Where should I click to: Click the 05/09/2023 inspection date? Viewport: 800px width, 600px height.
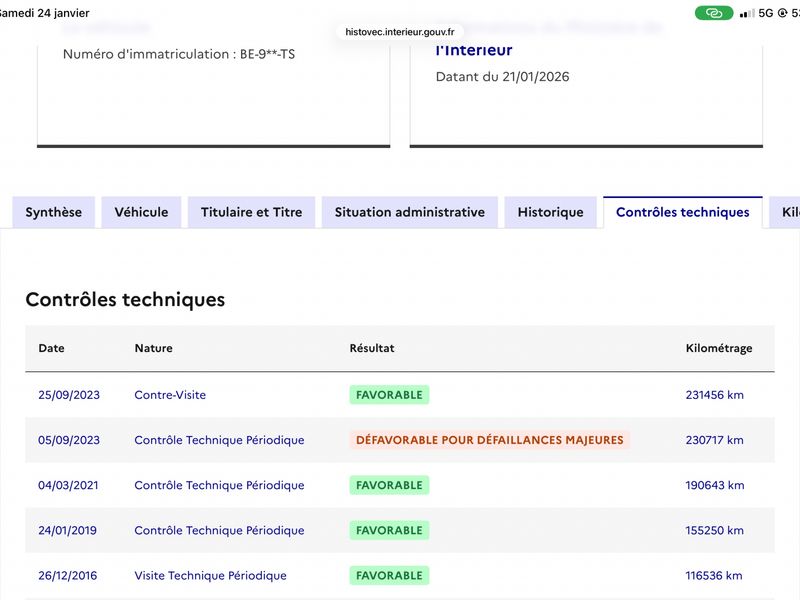tap(69, 440)
